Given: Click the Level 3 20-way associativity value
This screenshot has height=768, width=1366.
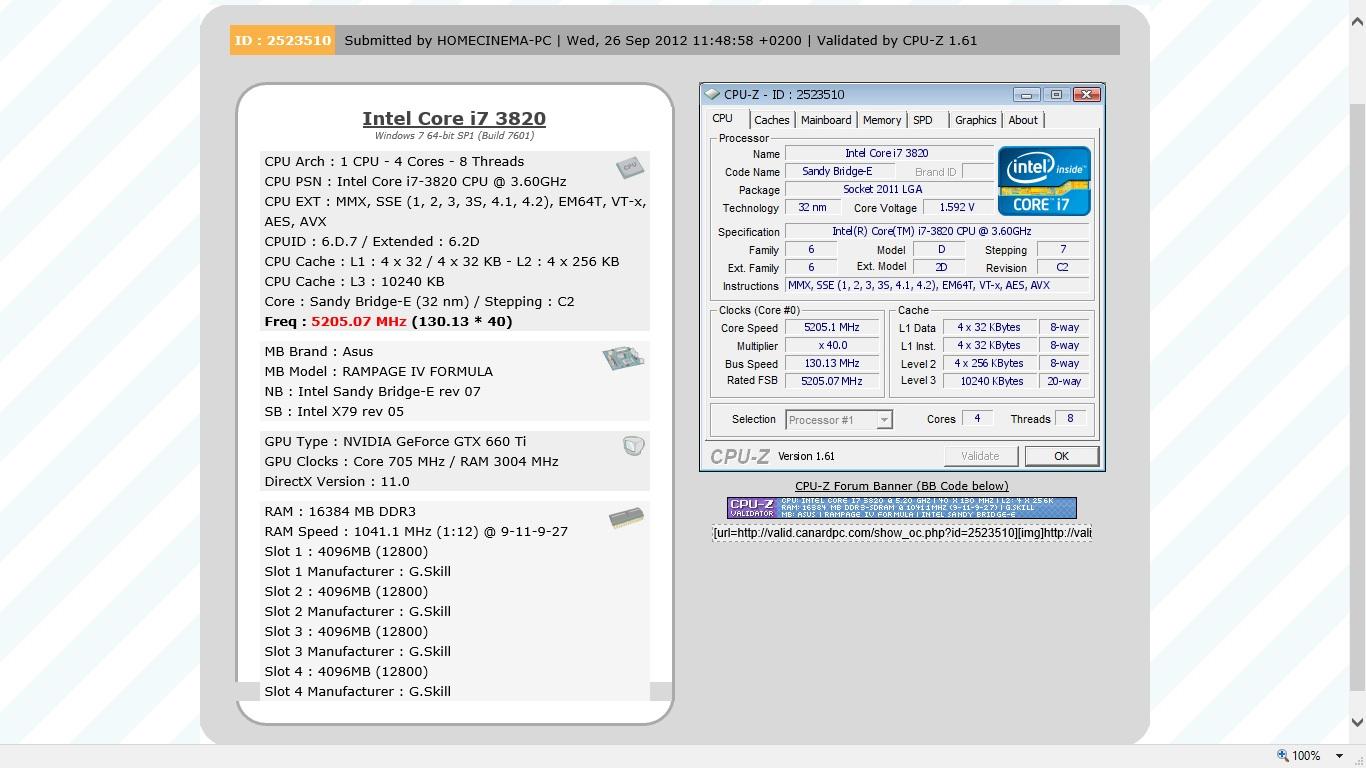Looking at the screenshot, I should 1064,381.
